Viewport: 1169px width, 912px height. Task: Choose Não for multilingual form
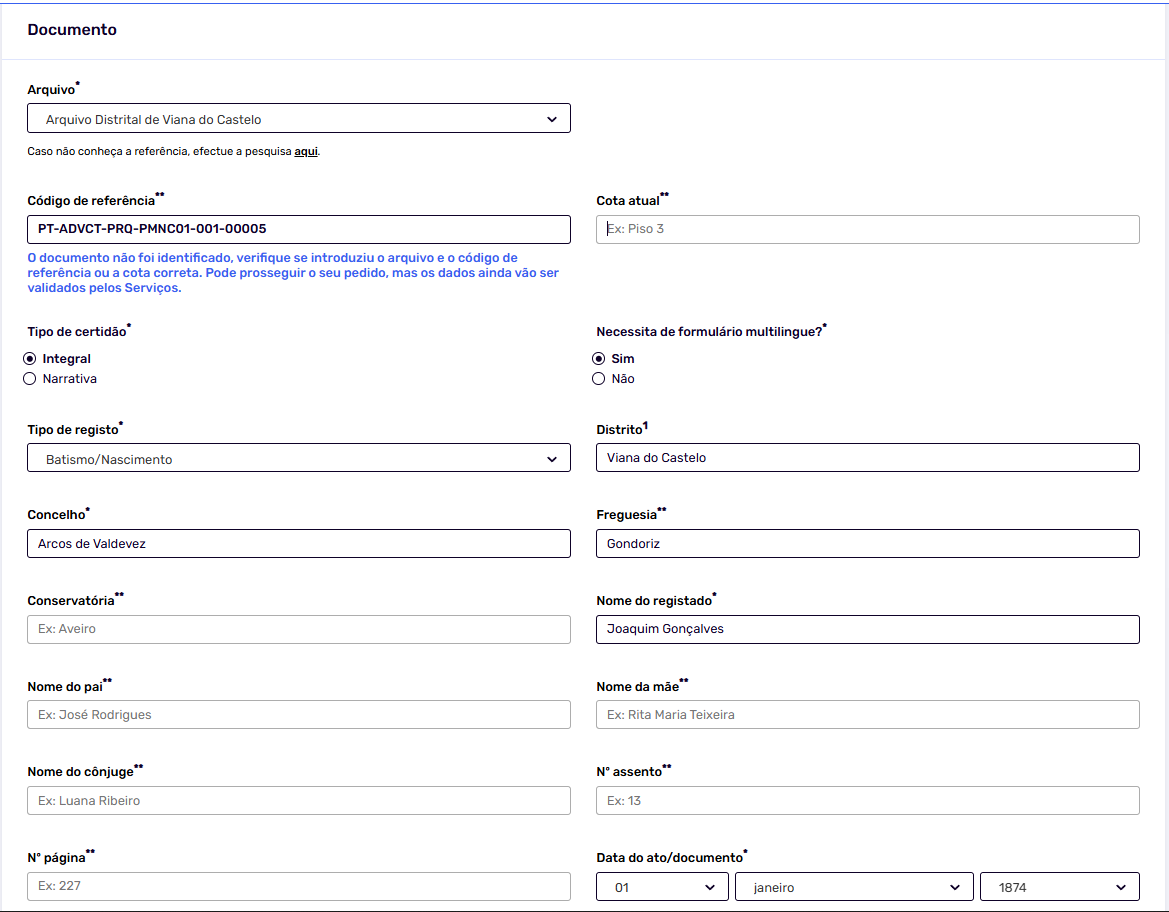pos(599,379)
